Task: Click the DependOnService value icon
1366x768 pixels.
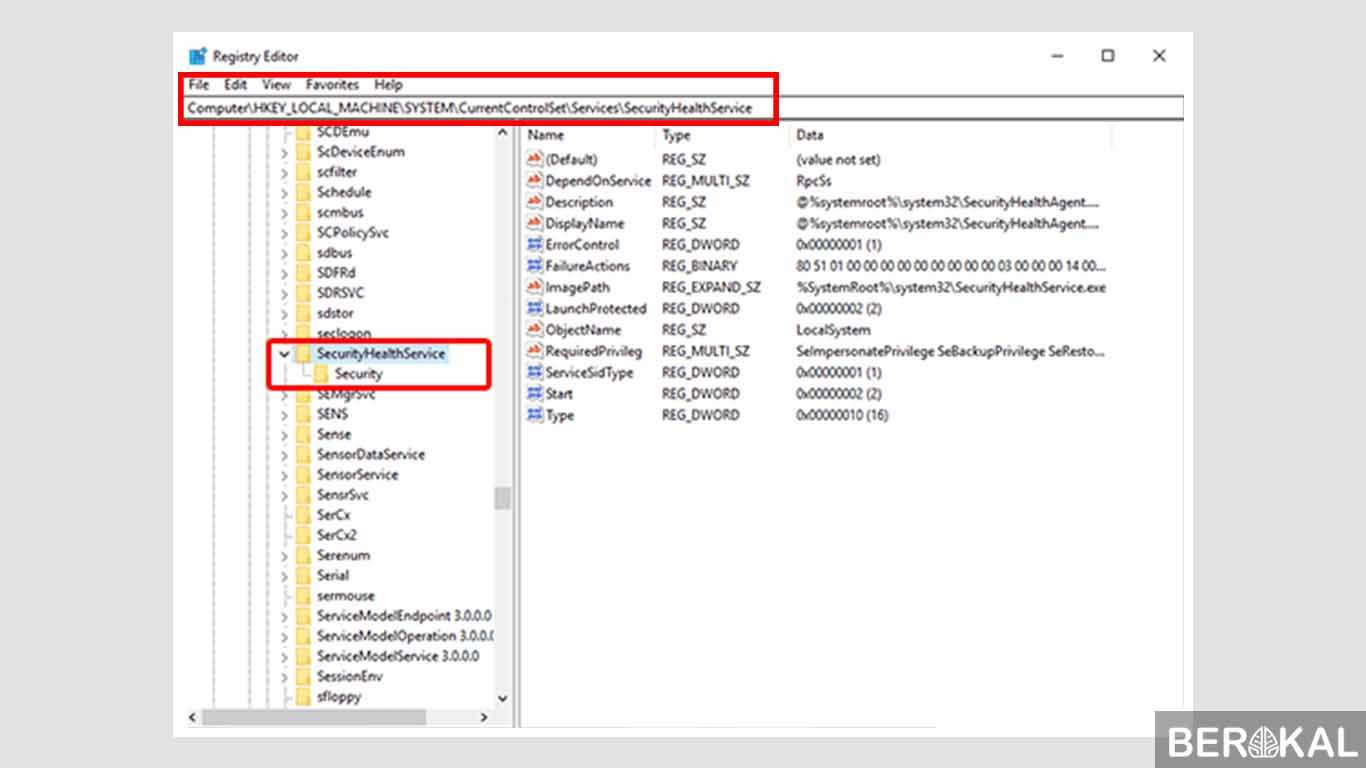Action: [x=534, y=181]
